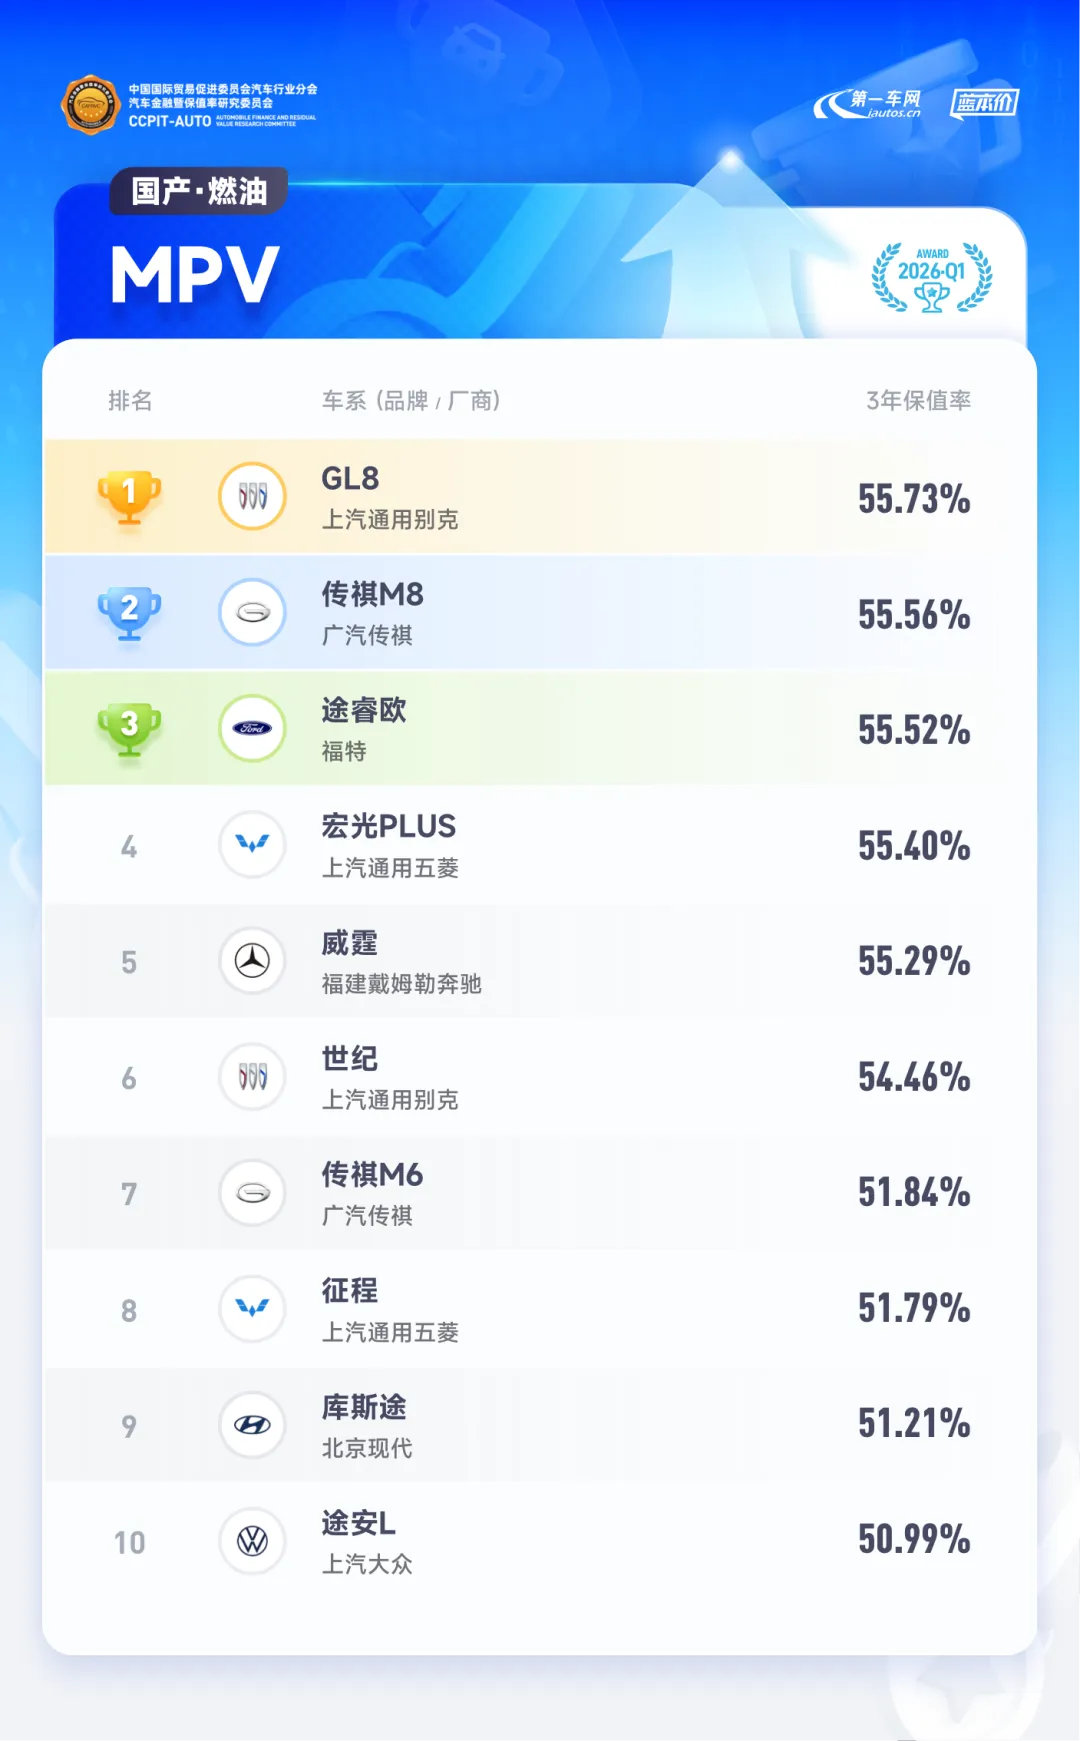Viewport: 1080px width, 1741px height.
Task: Click the 世纪 model name row
Action: pyautogui.click(x=540, y=1077)
